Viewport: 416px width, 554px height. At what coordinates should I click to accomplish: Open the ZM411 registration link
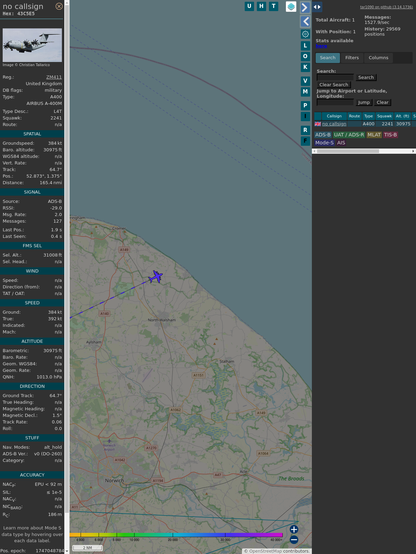point(54,77)
